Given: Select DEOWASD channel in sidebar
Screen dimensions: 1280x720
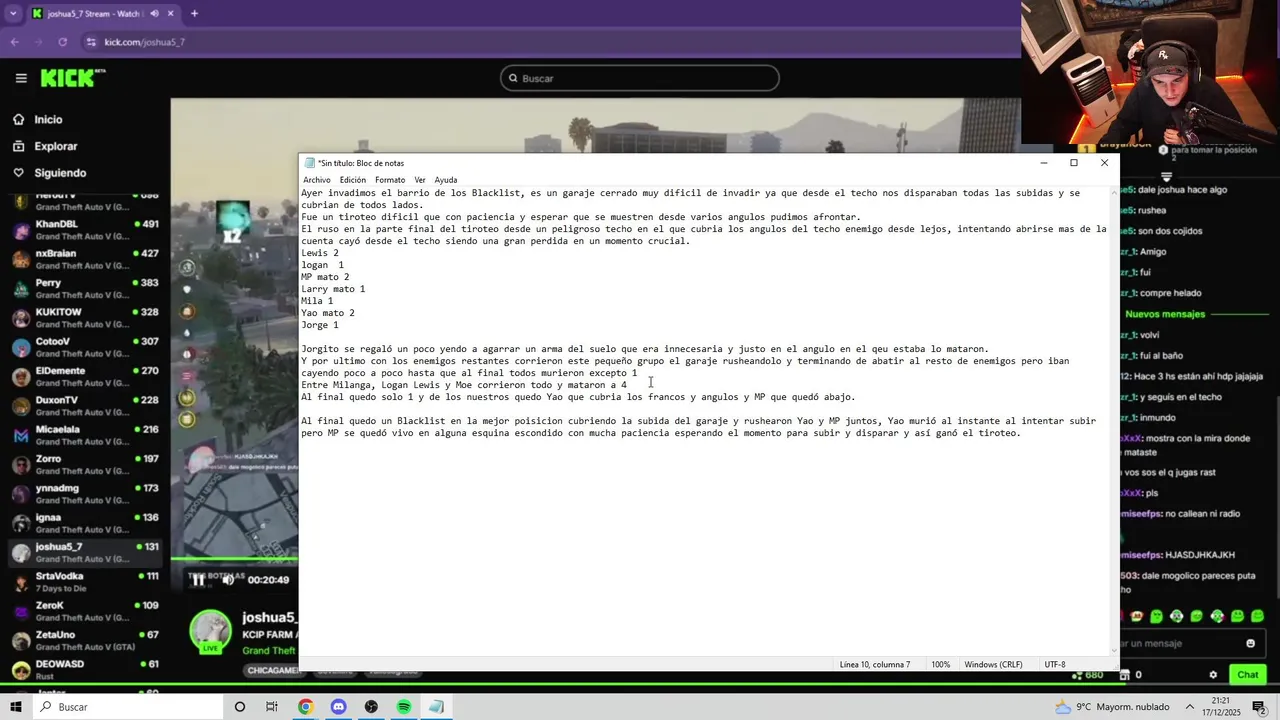Looking at the screenshot, I should [x=84, y=670].
